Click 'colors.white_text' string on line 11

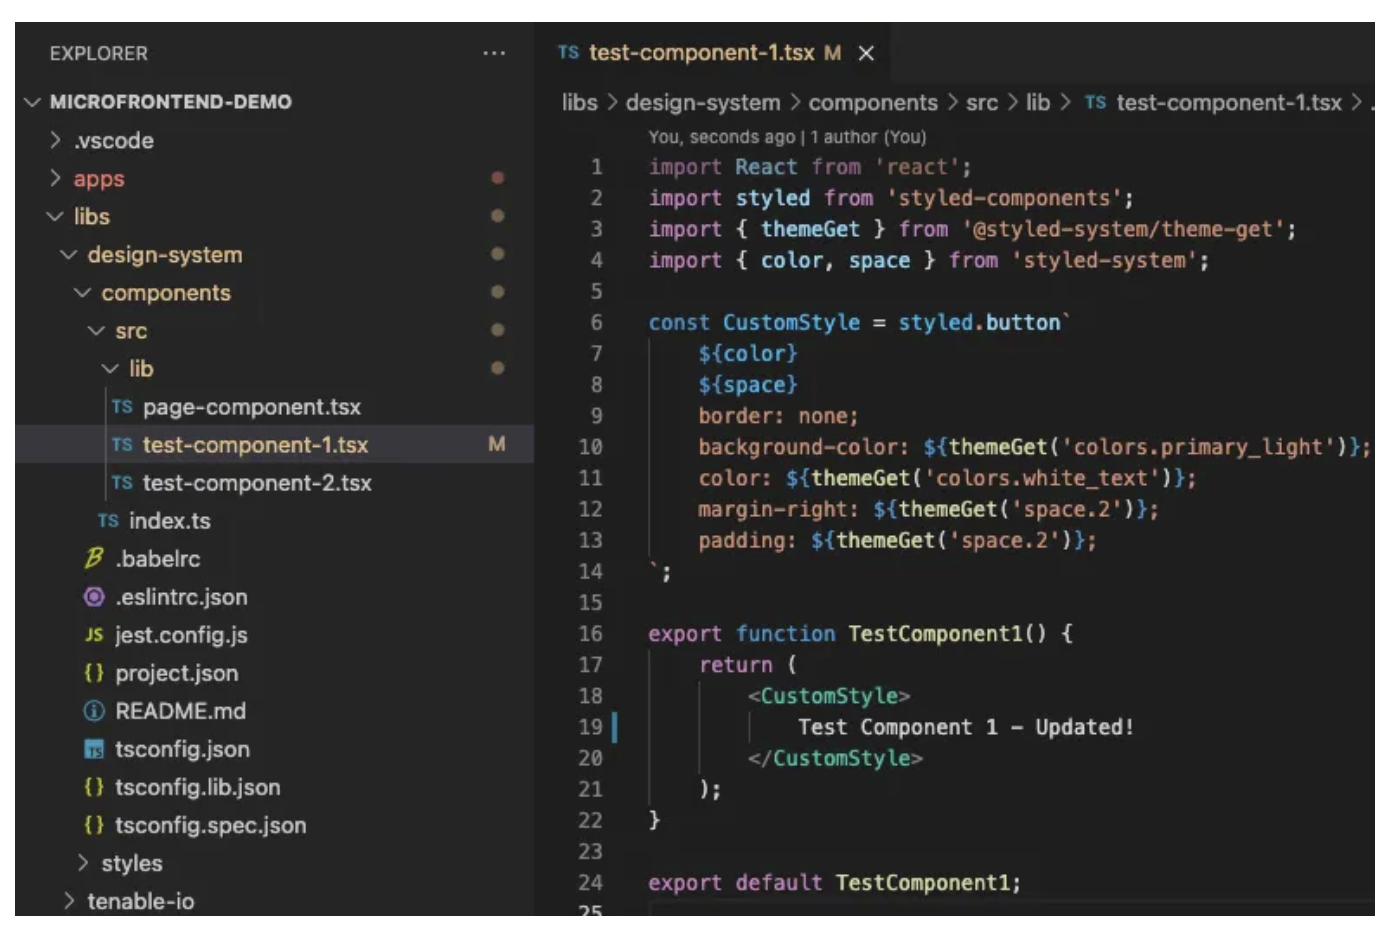pyautogui.click(x=1041, y=478)
